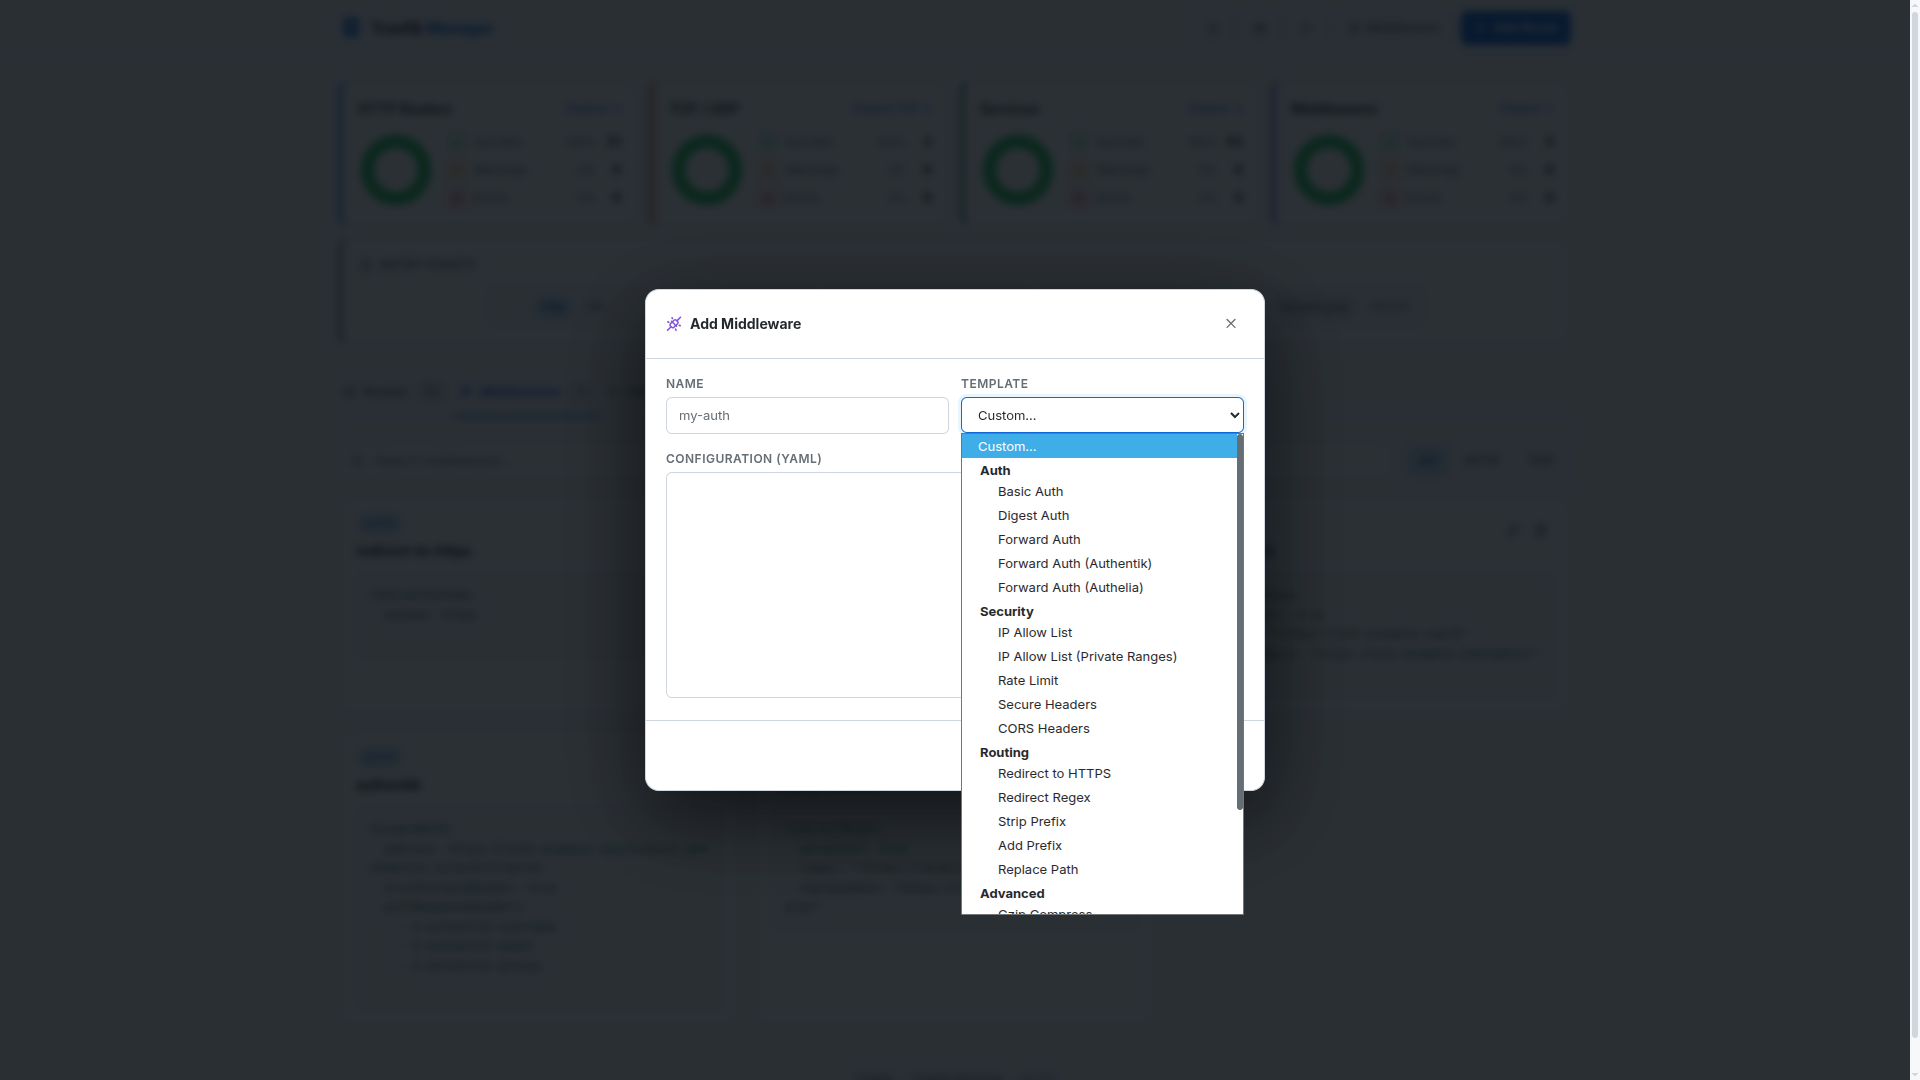Viewport: 1920px width, 1080px height.
Task: Click the my-auth name input field
Action: tap(806, 415)
